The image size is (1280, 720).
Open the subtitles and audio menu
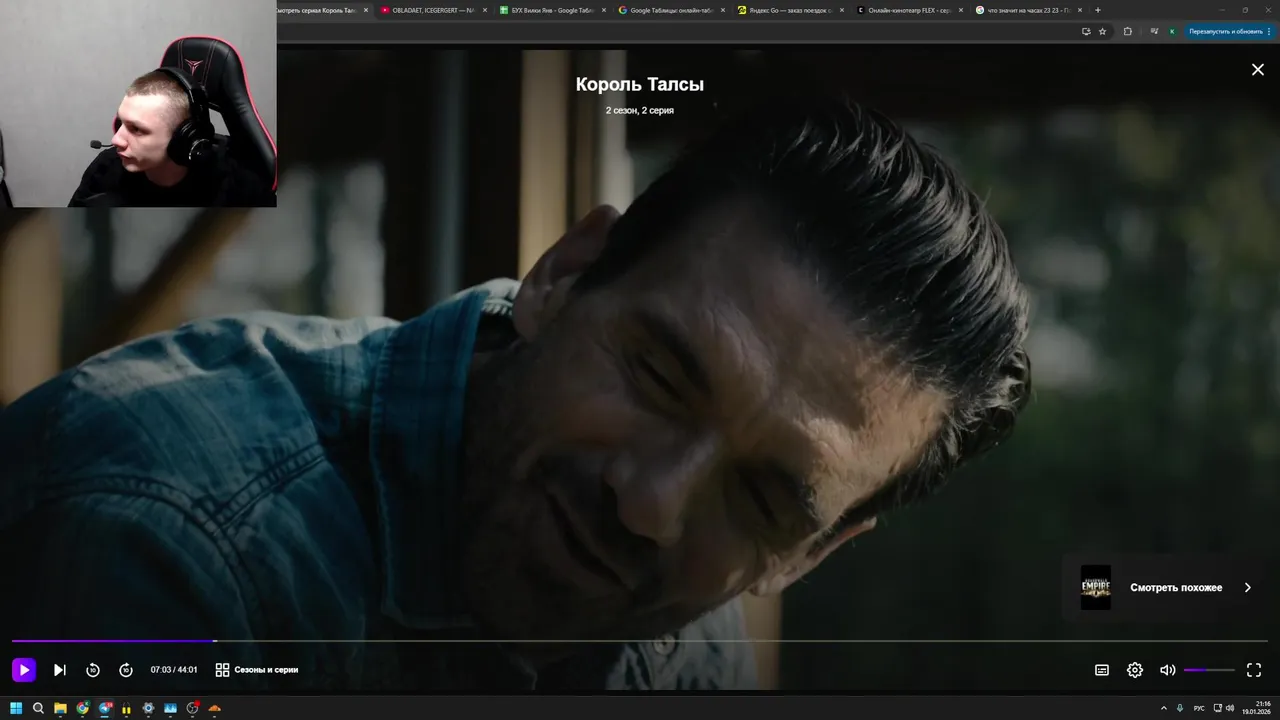tap(1102, 670)
